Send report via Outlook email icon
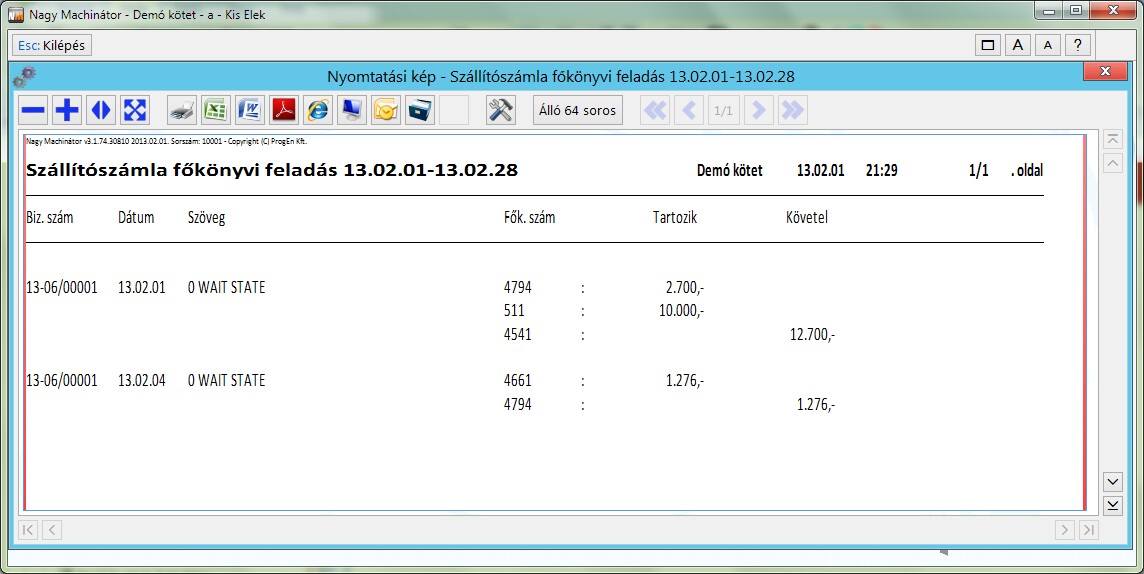Screen dimensions: 1144x574 [x=386, y=110]
